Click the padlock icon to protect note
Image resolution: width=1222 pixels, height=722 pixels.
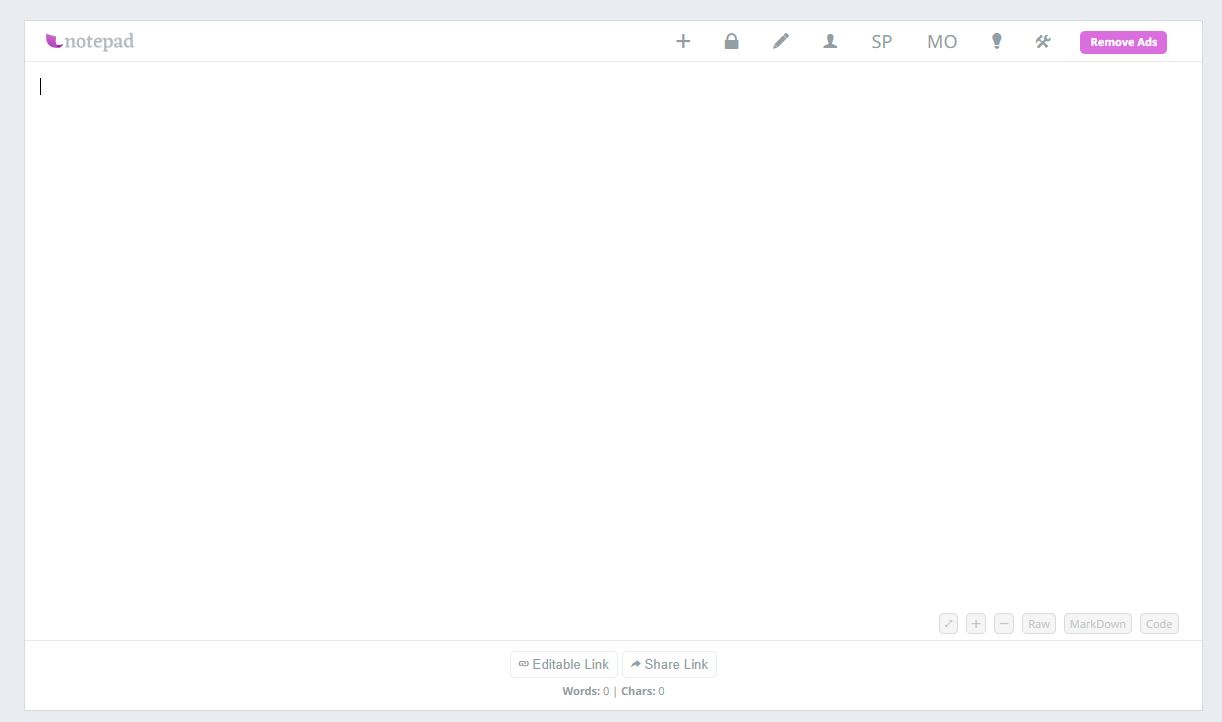point(731,42)
